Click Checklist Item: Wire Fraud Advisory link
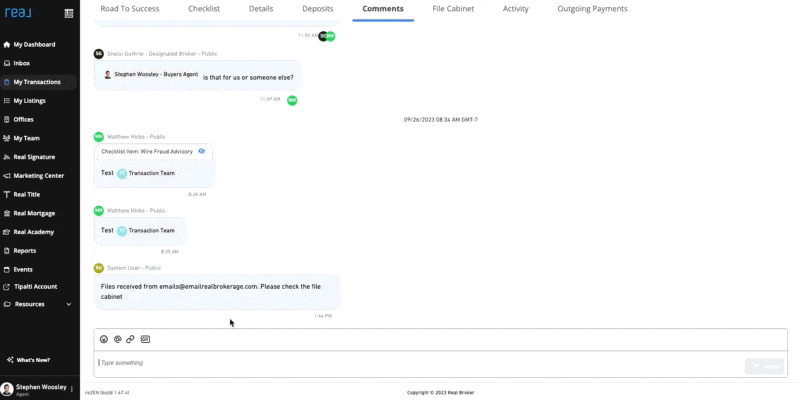 click(147, 152)
